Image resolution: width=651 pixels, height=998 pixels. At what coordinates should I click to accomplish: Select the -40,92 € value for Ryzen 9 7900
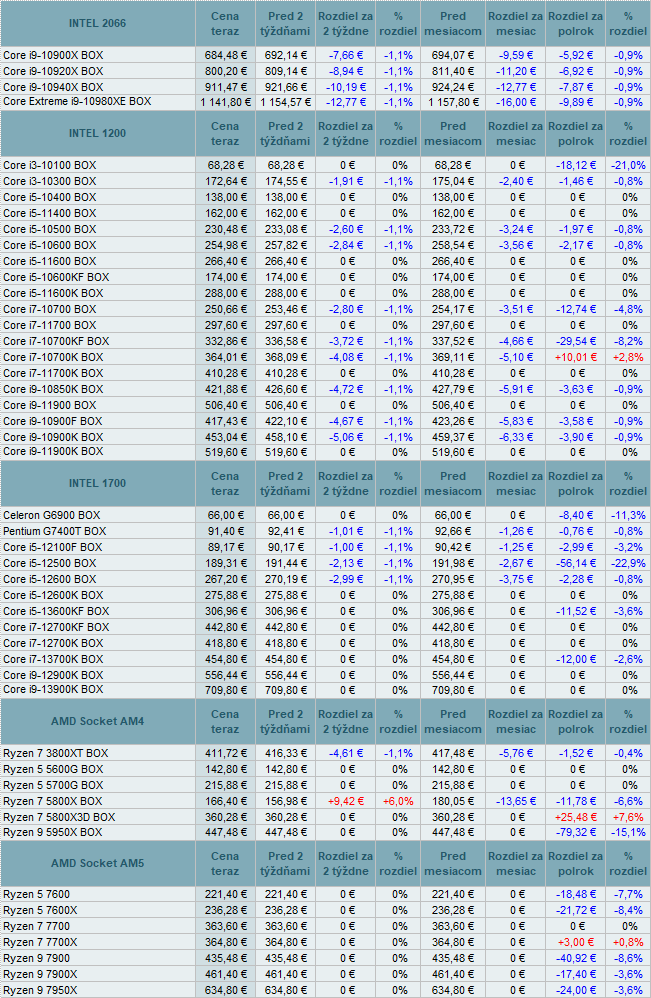(576, 959)
